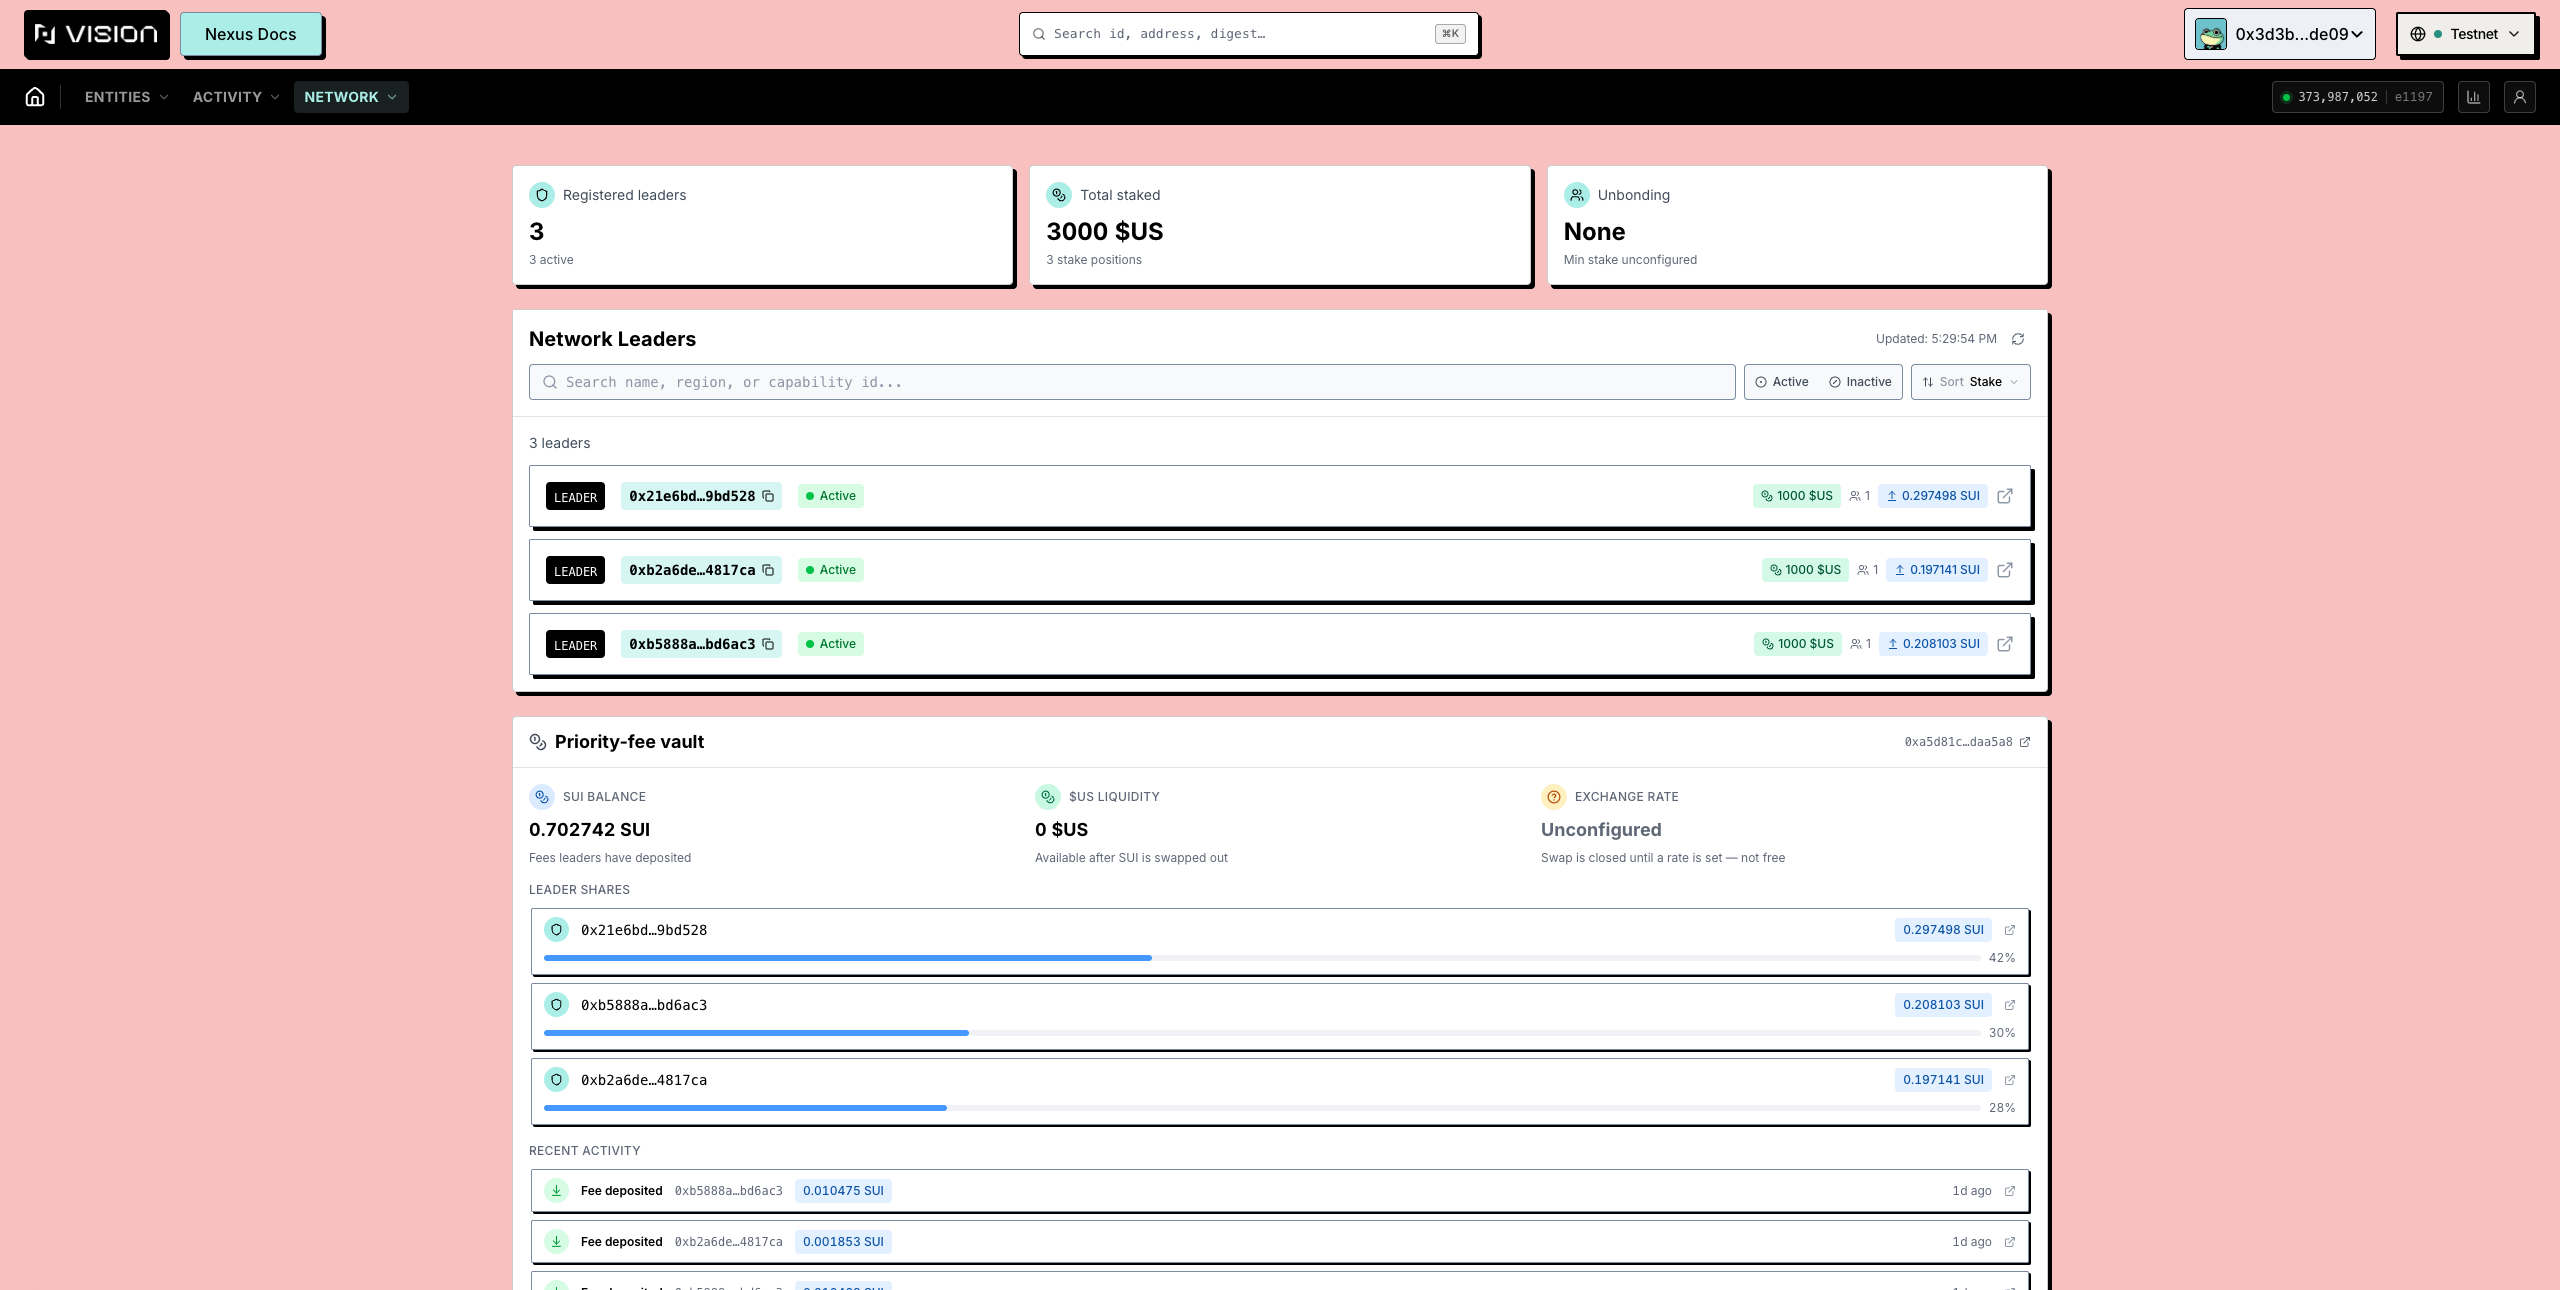Select the 0xb5888a…bd6ac3 address in first Fee deposited row

click(728, 1191)
